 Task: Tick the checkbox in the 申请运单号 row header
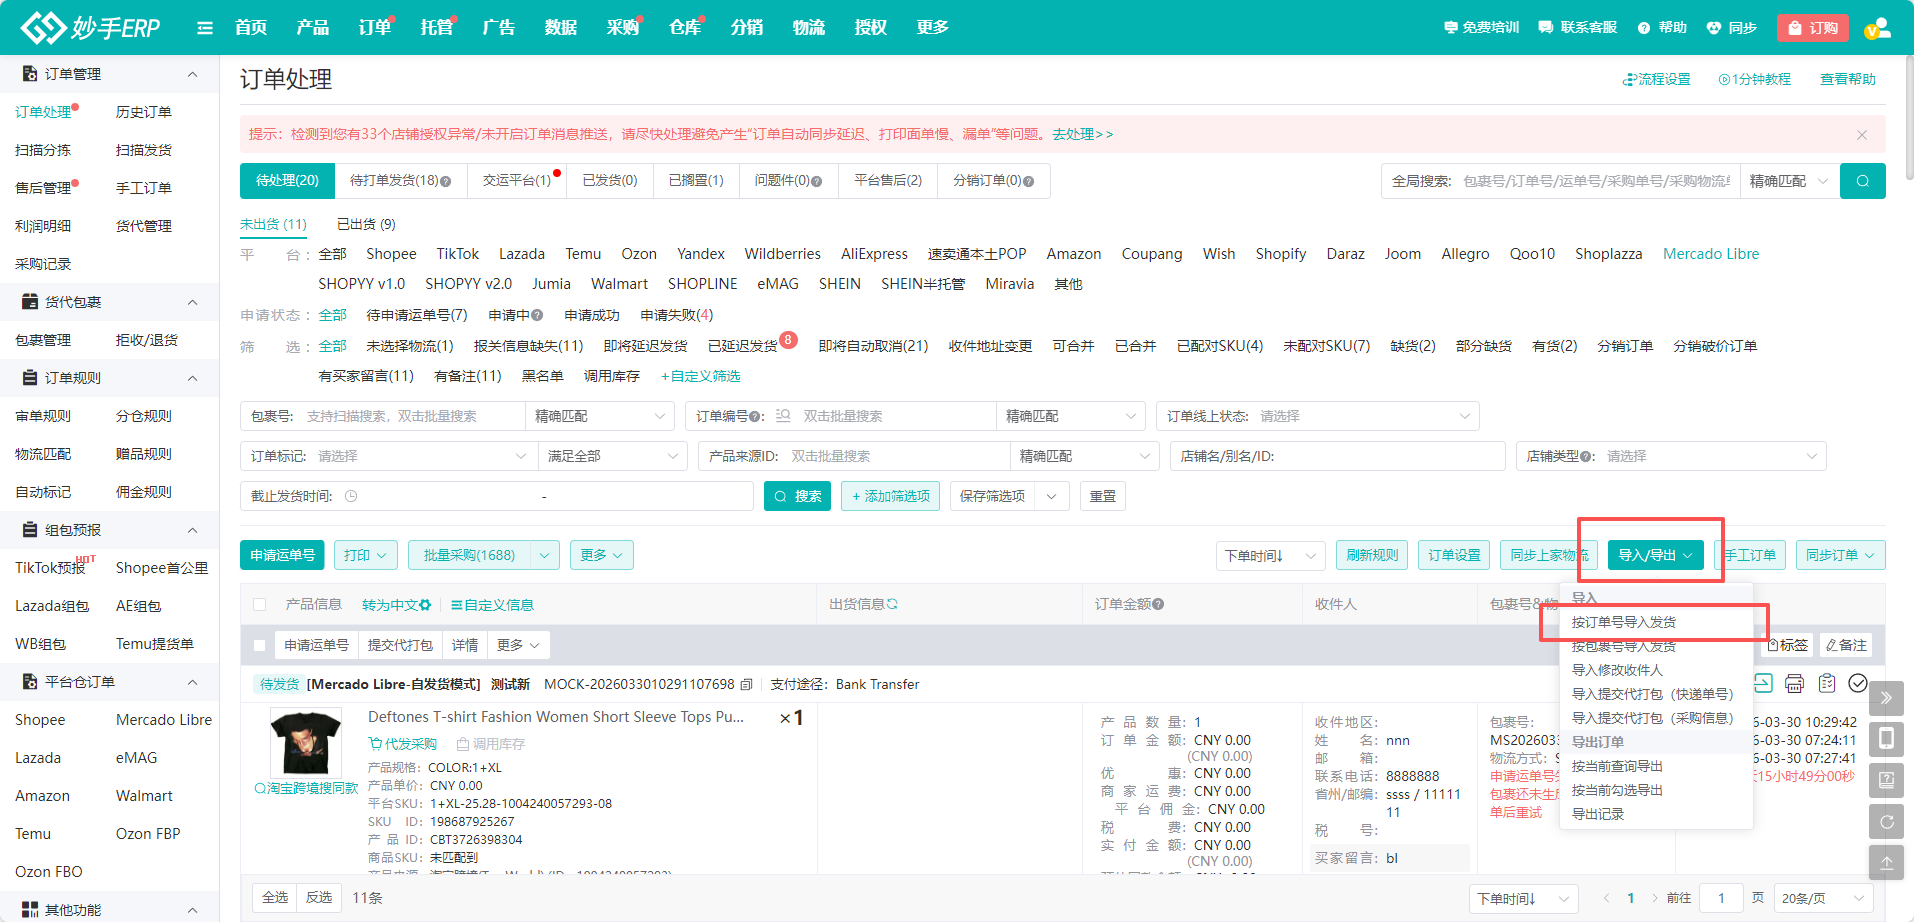click(259, 644)
